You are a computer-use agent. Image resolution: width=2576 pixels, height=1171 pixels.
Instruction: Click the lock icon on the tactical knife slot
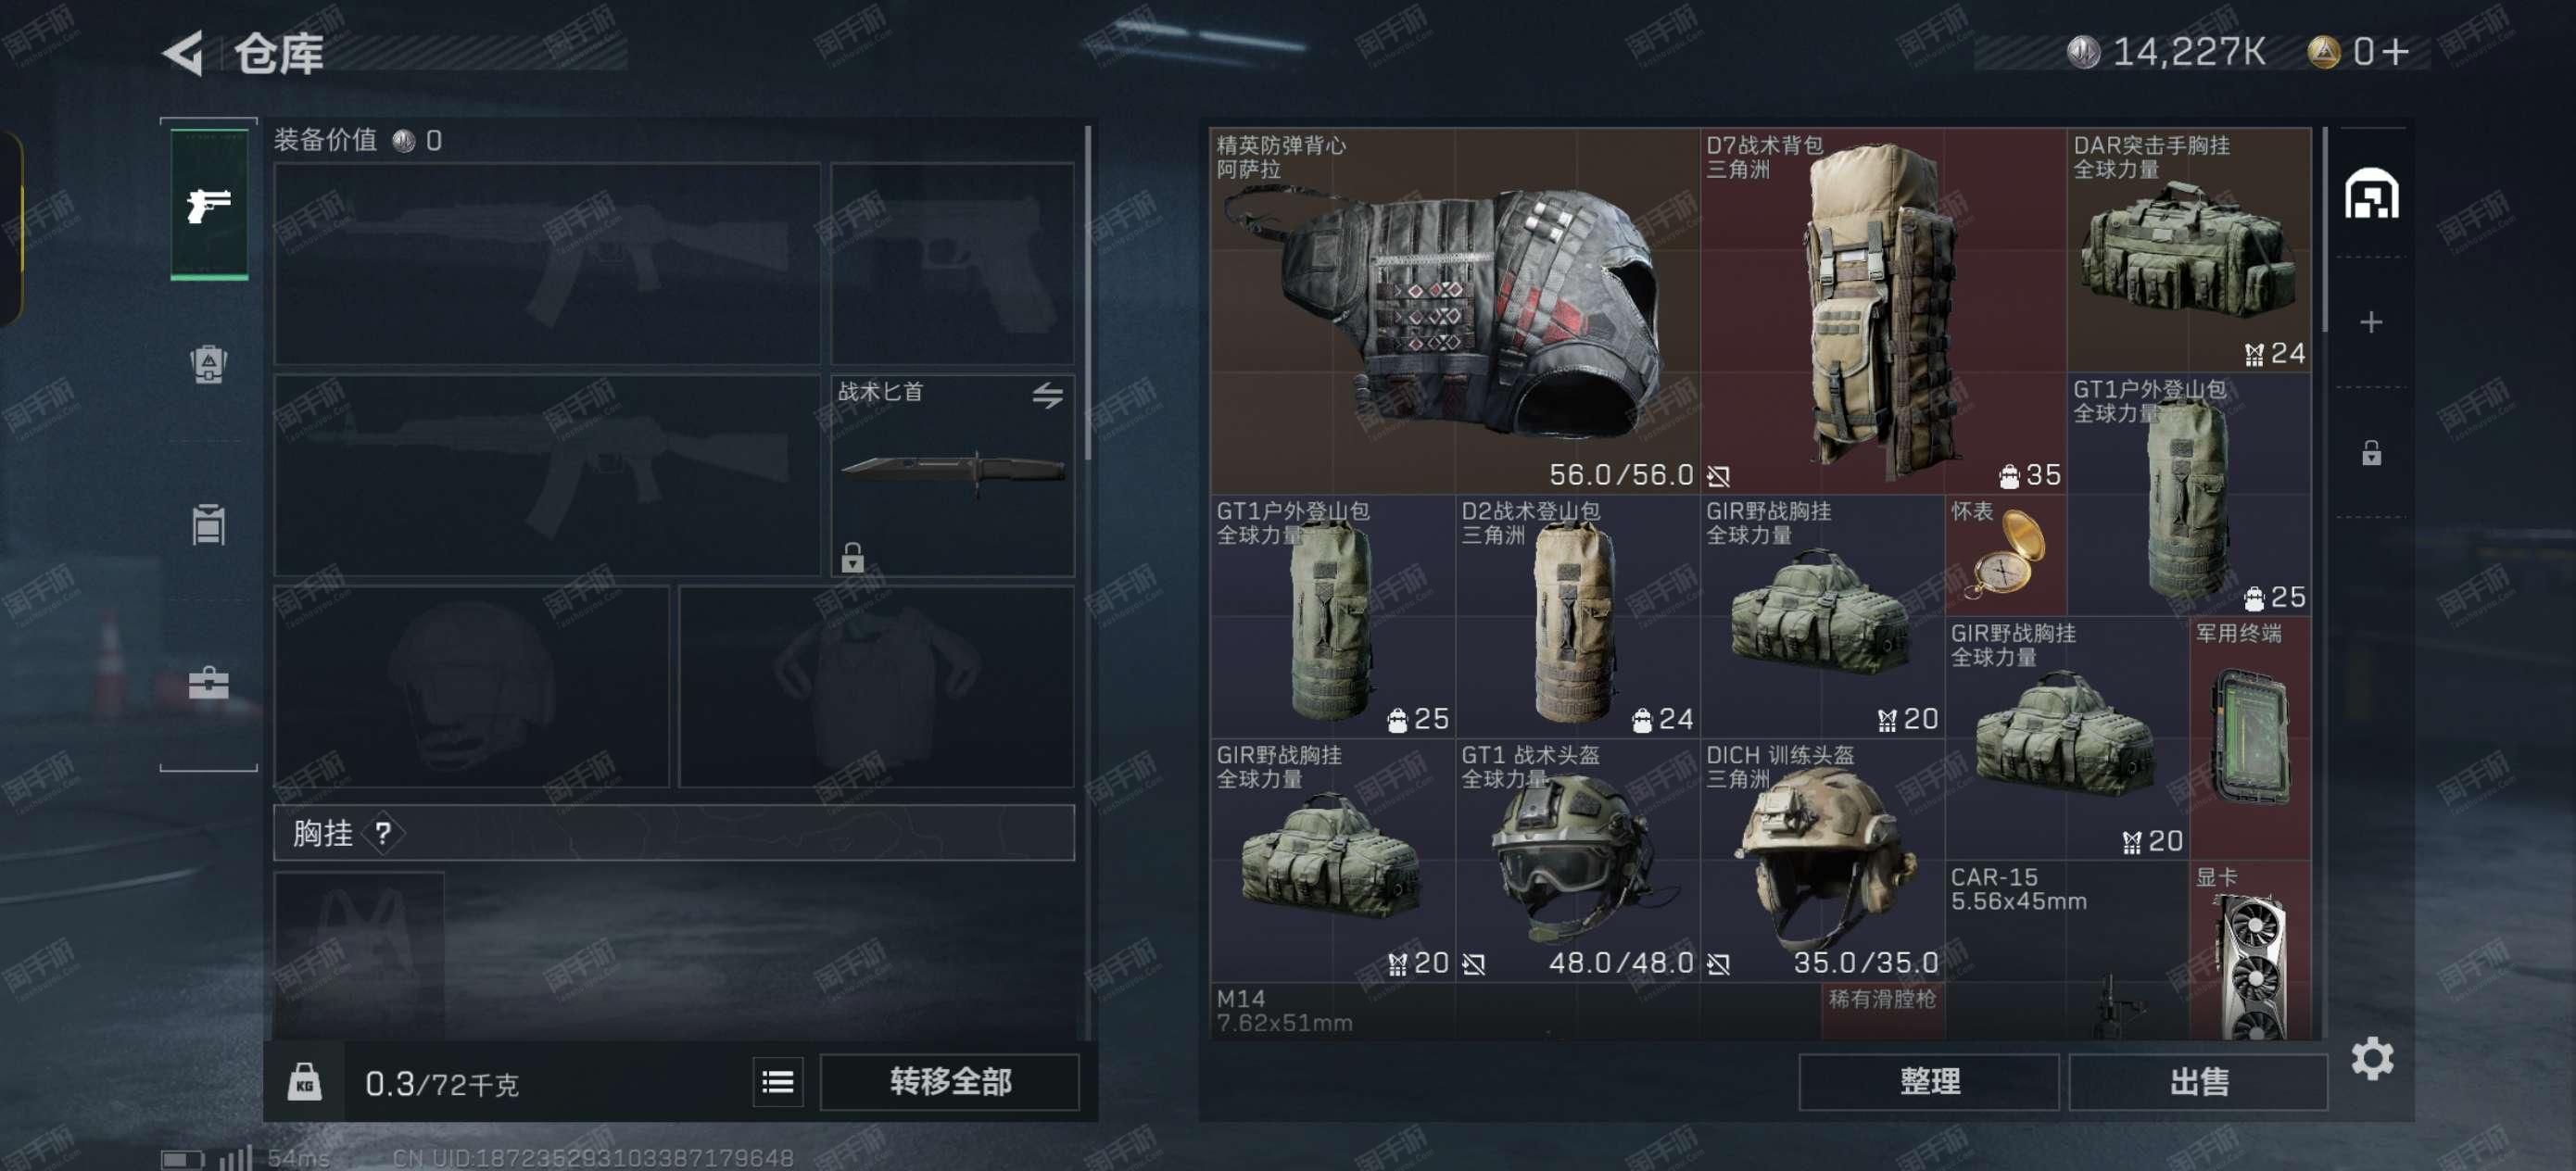tap(852, 557)
